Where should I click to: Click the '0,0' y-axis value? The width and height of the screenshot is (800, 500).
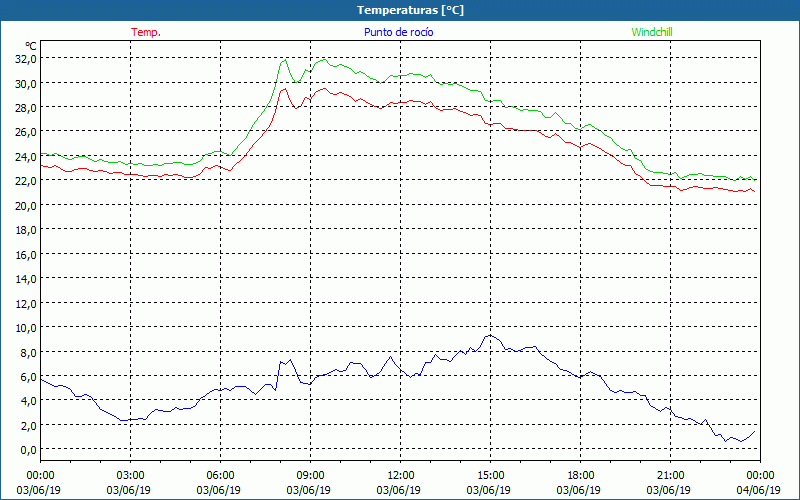pyautogui.click(x=29, y=449)
